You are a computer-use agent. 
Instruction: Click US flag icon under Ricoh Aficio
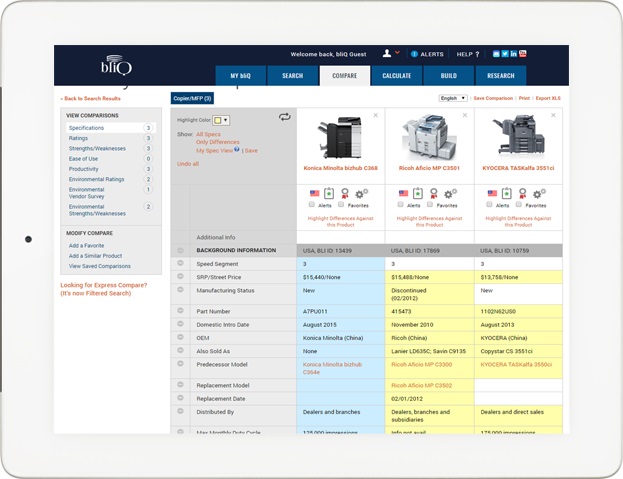click(x=403, y=193)
